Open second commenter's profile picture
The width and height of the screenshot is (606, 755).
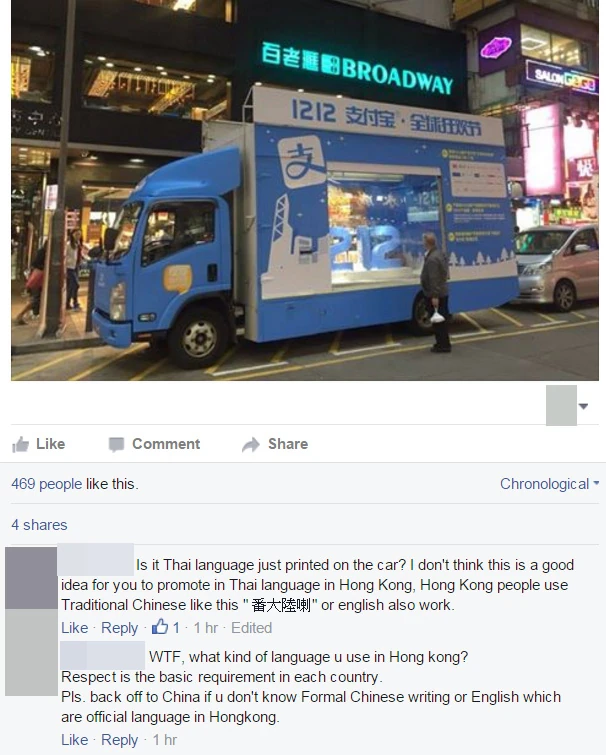coord(31,652)
